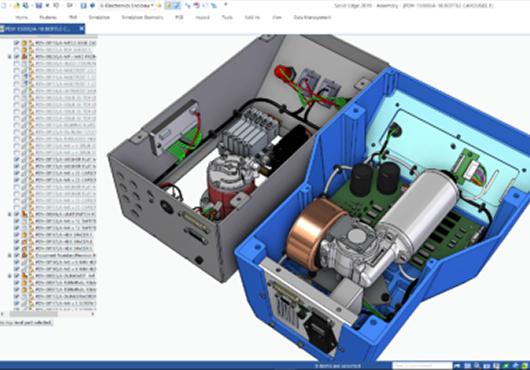Viewport: 530px width, 370px height.
Task: Expand the third subassembly node in tree
Action: click(x=10, y=255)
